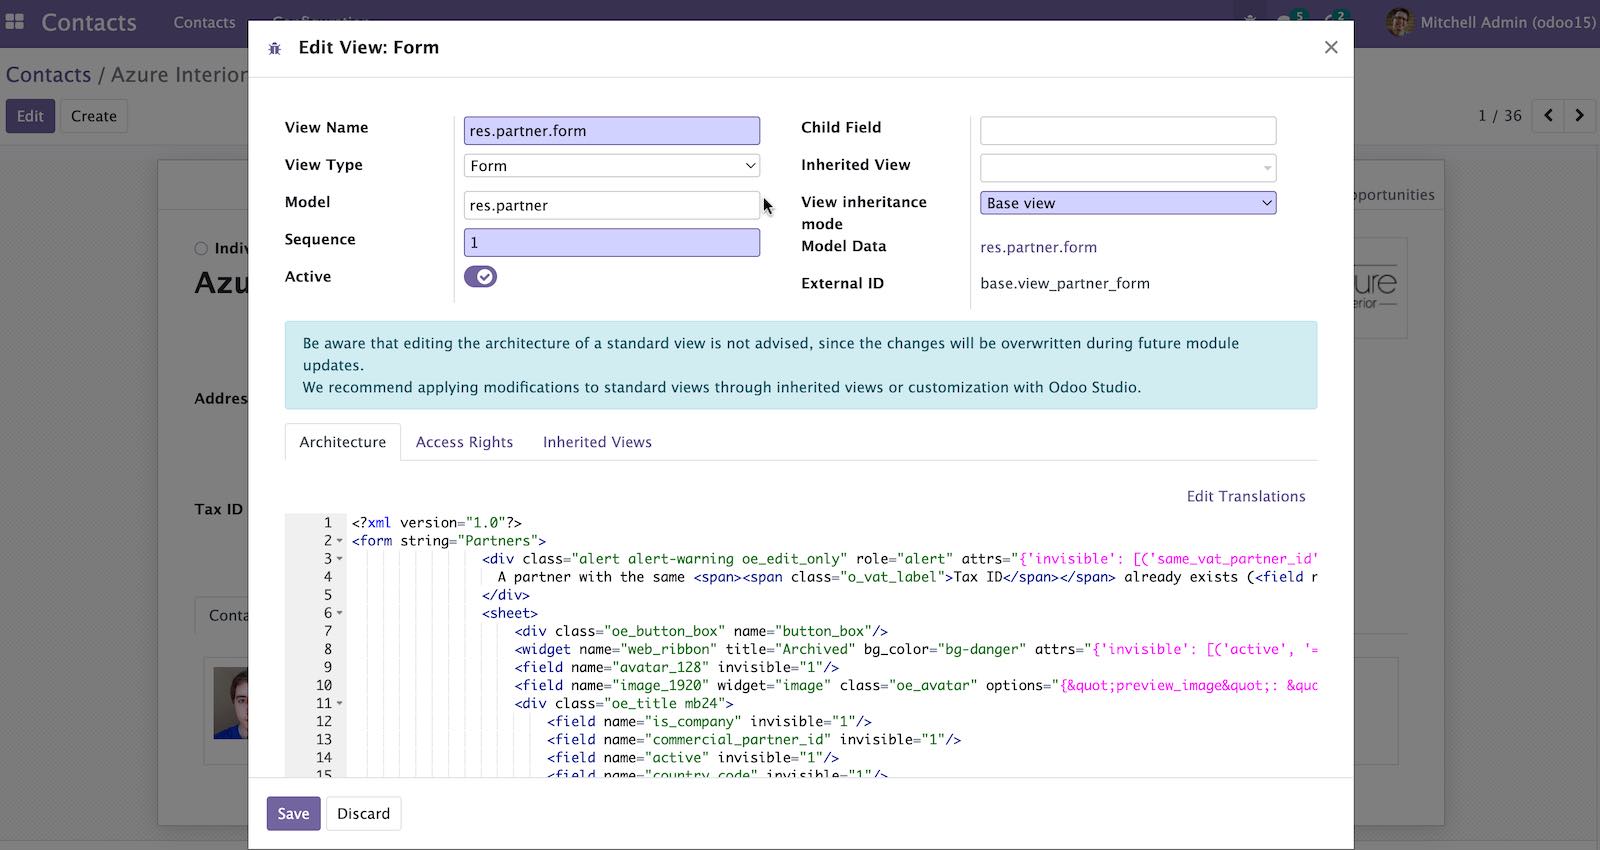Open the debug tools icon in top bar
The height and width of the screenshot is (850, 1600).
pyautogui.click(x=1250, y=18)
